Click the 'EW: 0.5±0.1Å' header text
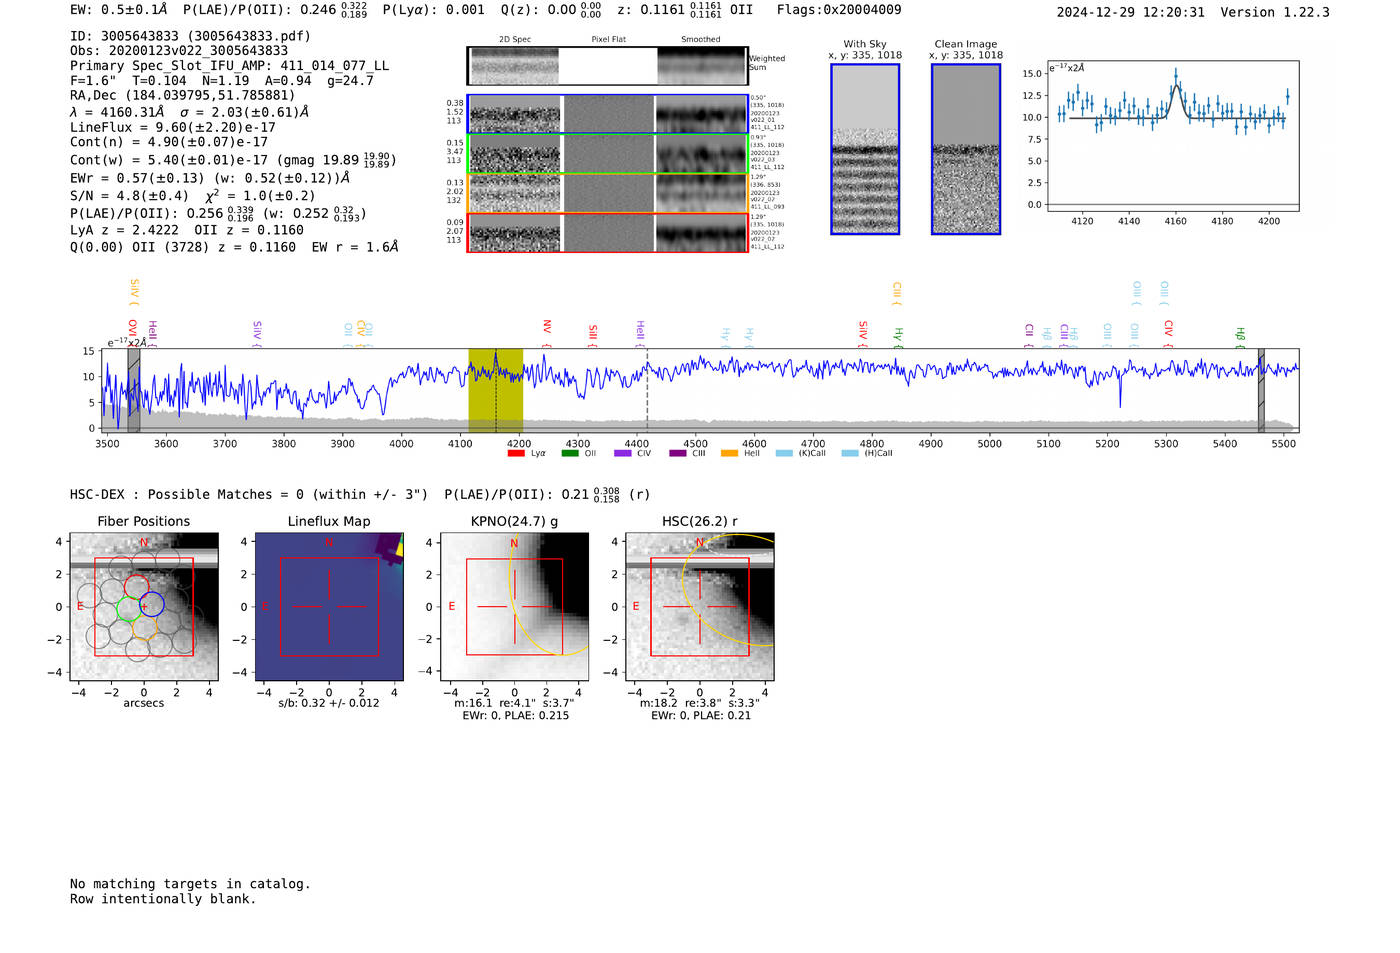 (119, 9)
